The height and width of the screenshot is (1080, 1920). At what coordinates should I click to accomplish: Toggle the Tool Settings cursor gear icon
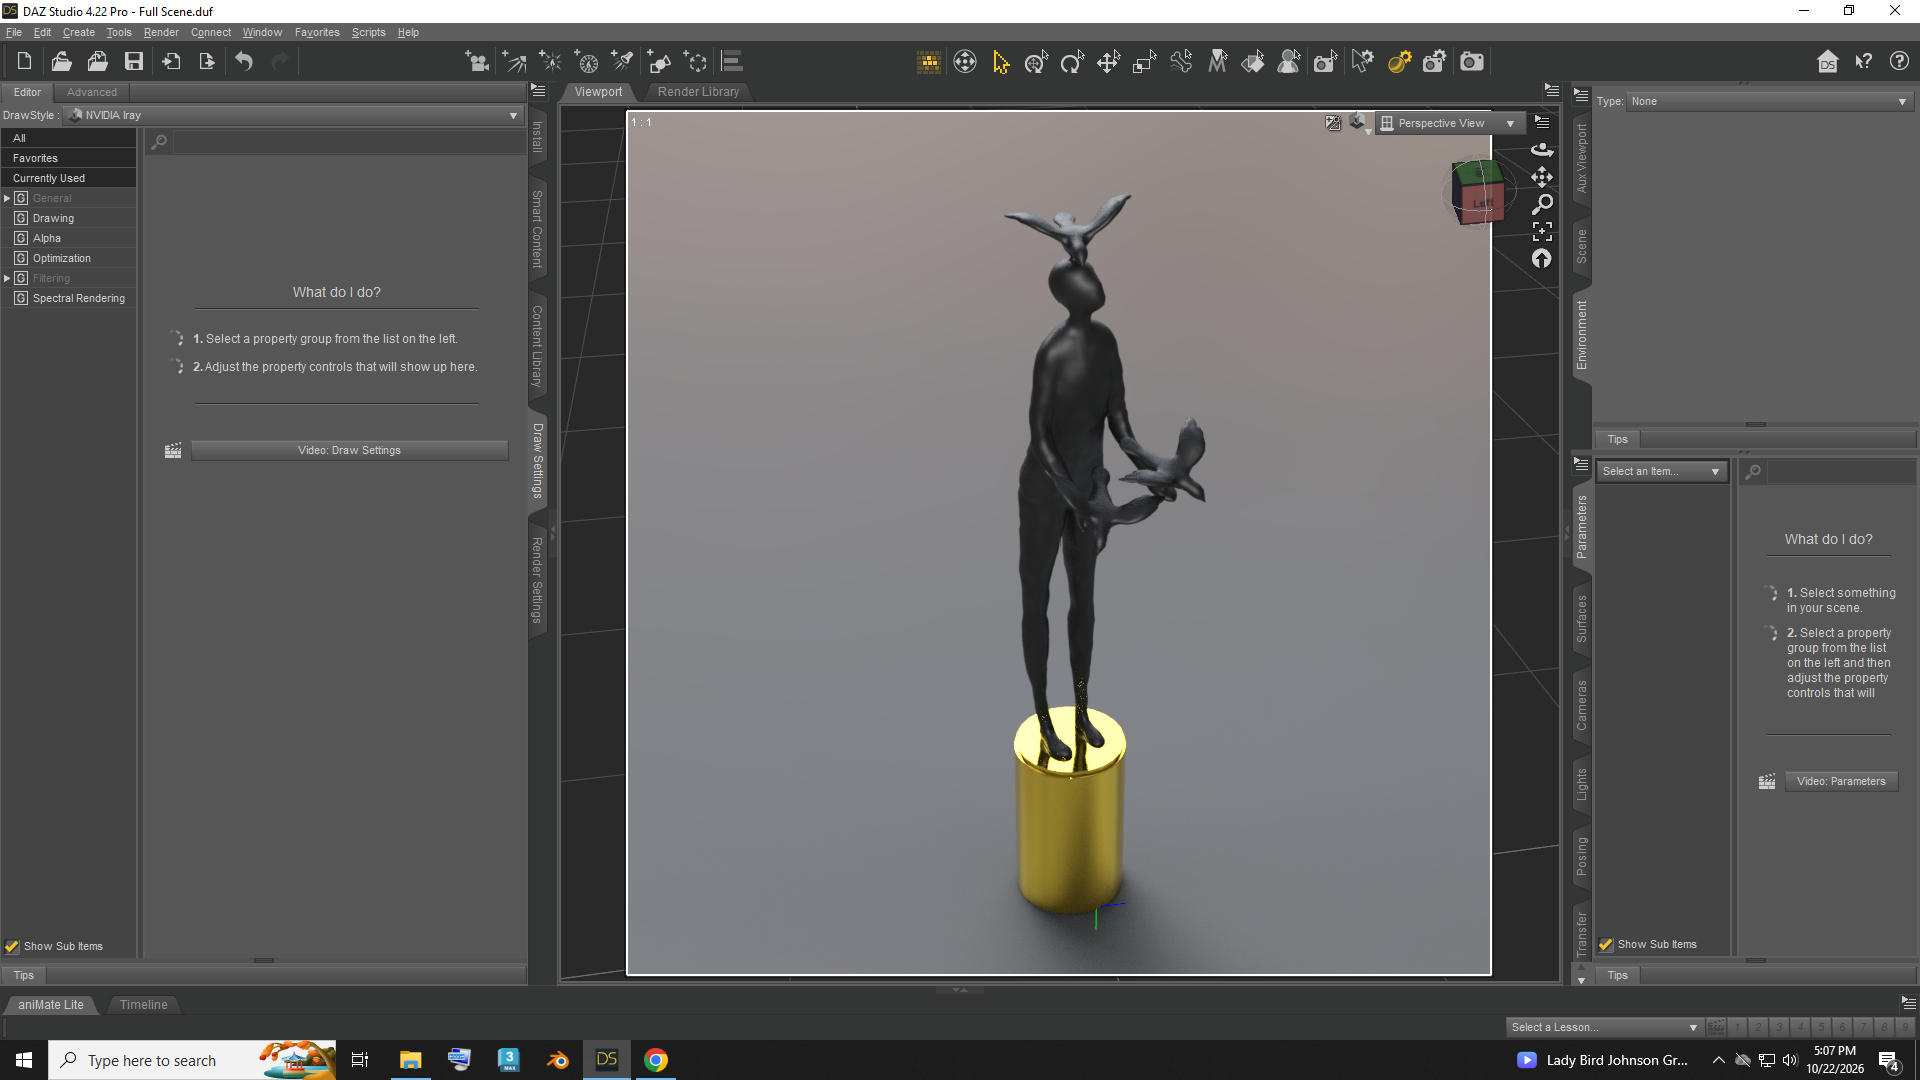point(1362,62)
